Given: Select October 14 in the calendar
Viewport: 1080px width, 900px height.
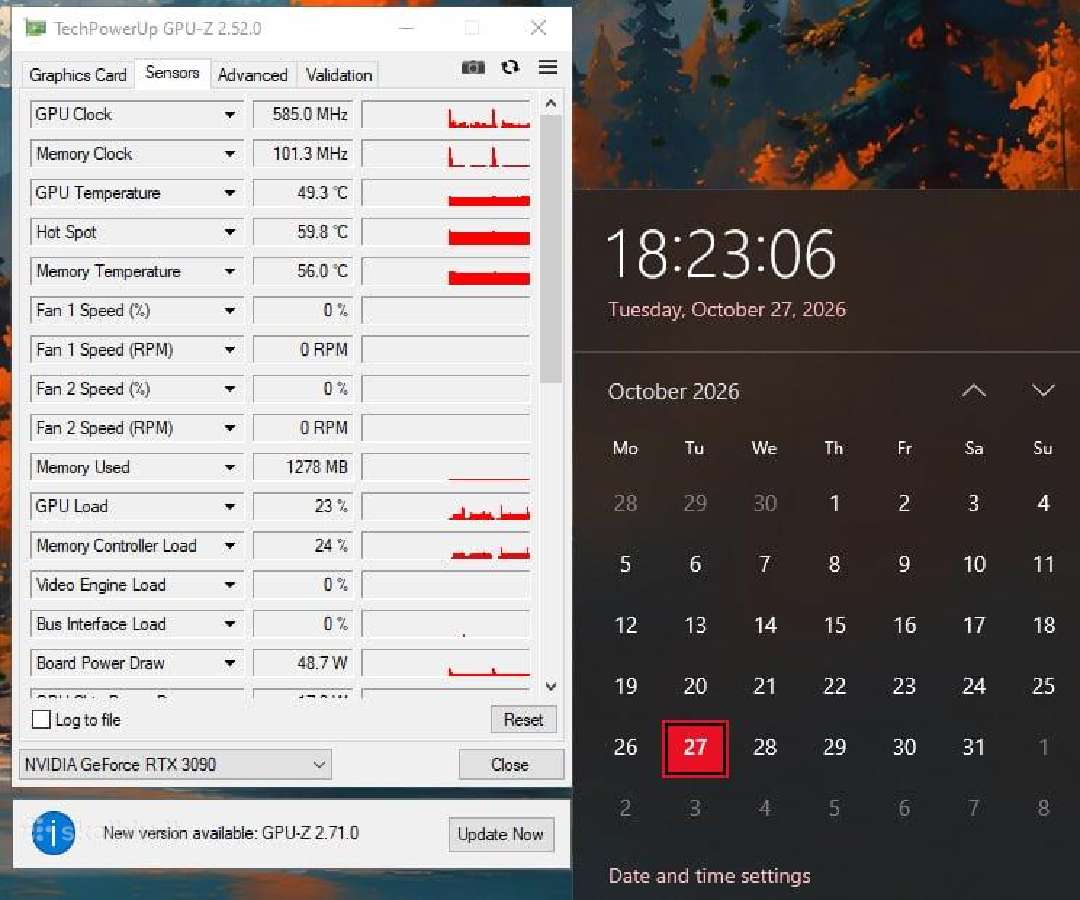Looking at the screenshot, I should [x=765, y=625].
